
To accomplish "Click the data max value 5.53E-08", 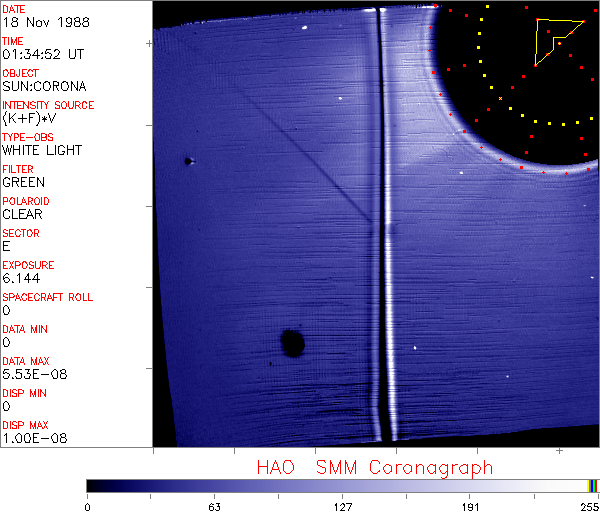I will pos(32,374).
